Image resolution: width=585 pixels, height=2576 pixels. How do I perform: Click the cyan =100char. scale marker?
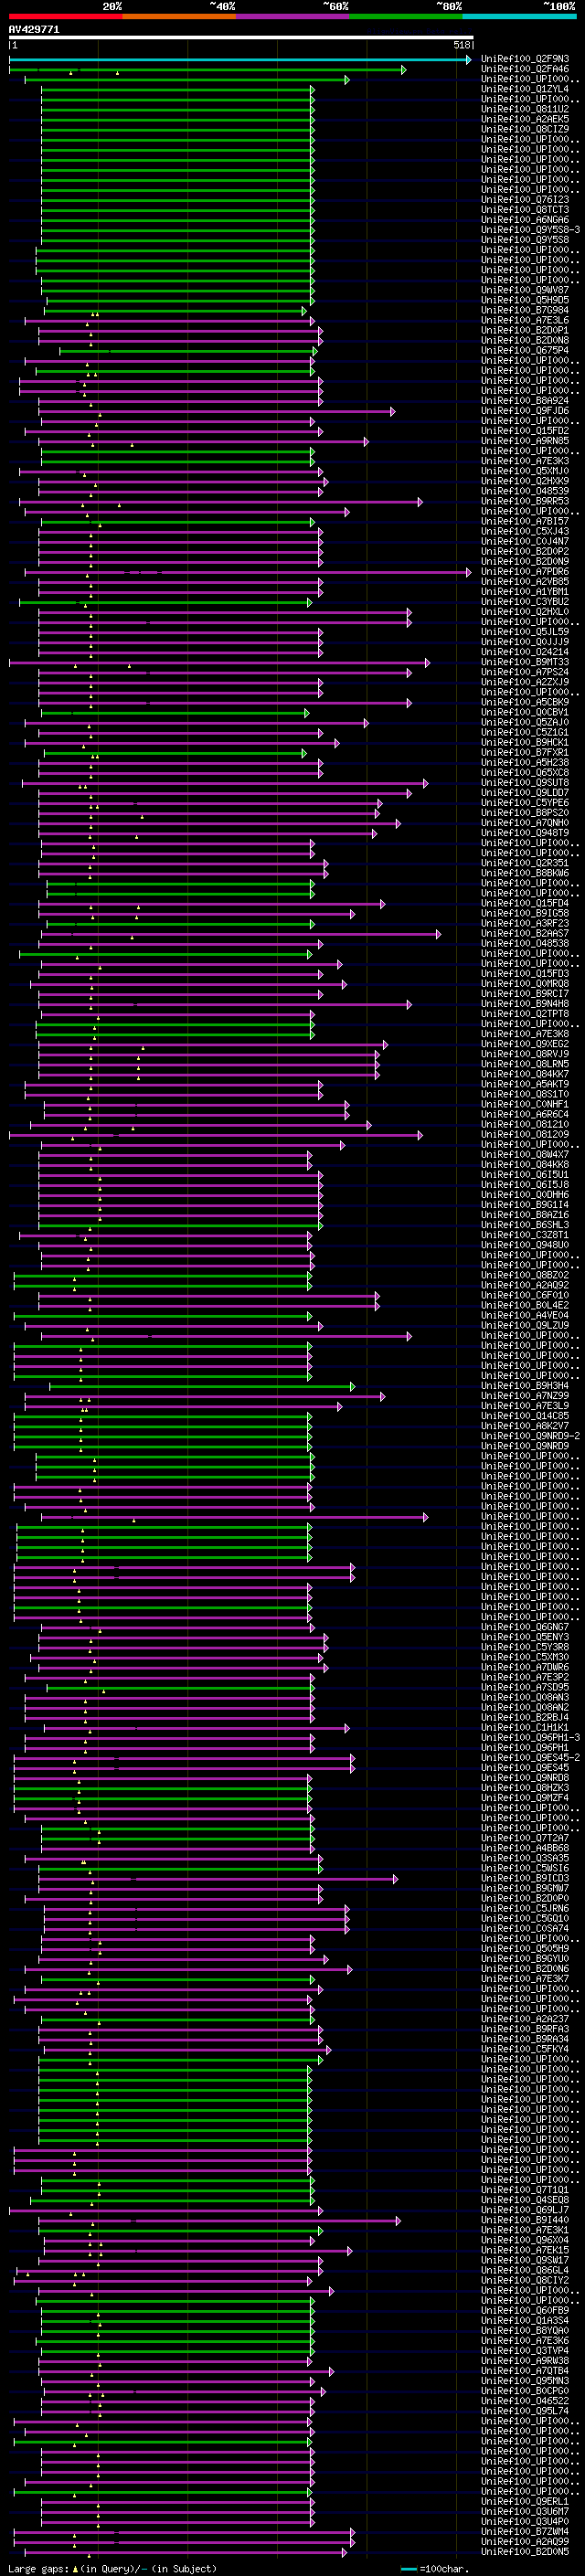point(408,2569)
